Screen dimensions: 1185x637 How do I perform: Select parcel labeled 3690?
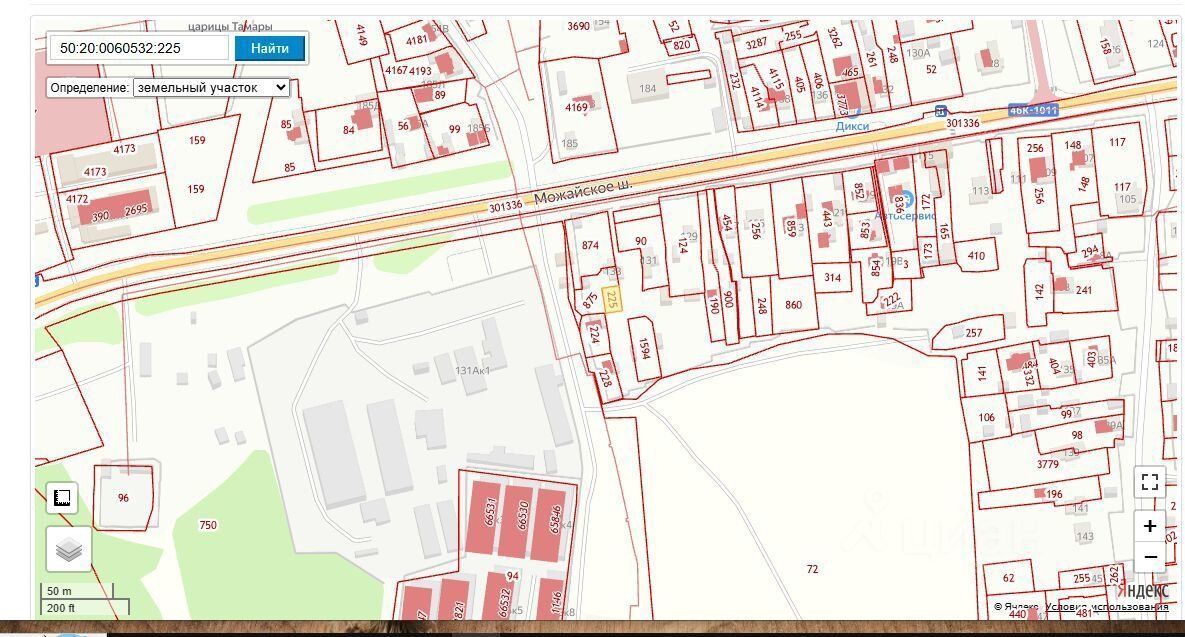point(578,26)
